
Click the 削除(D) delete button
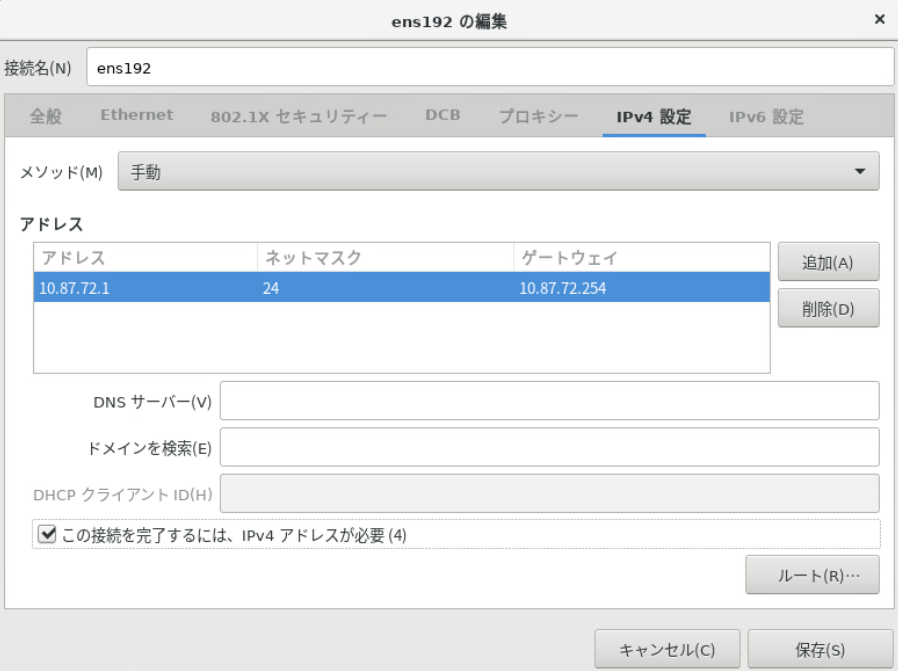coord(828,308)
